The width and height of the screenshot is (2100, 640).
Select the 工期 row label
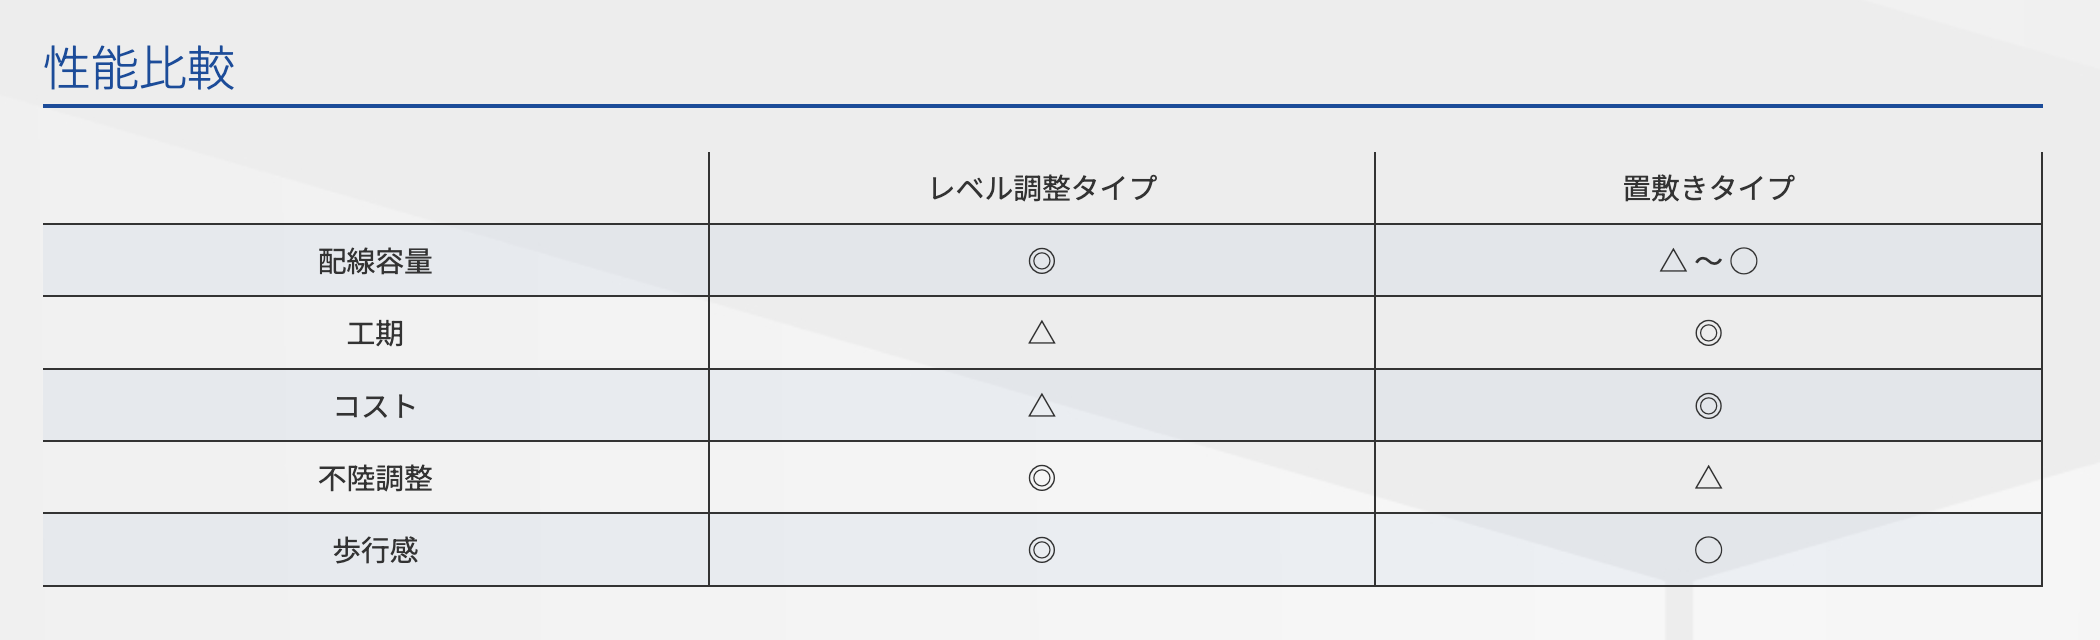[375, 333]
